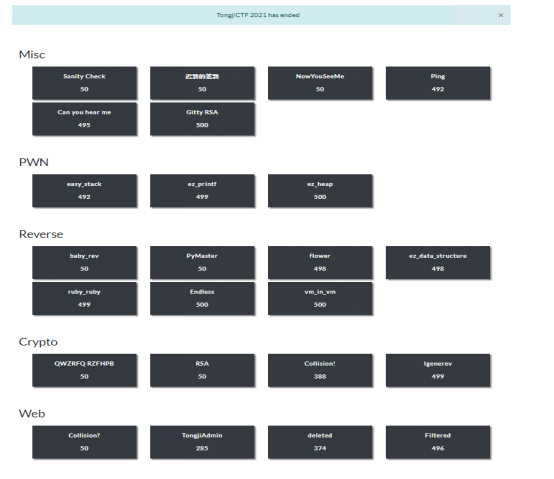The height and width of the screenshot is (479, 554).
Task: Click the Collision! 388 point challenge
Action: [320, 371]
